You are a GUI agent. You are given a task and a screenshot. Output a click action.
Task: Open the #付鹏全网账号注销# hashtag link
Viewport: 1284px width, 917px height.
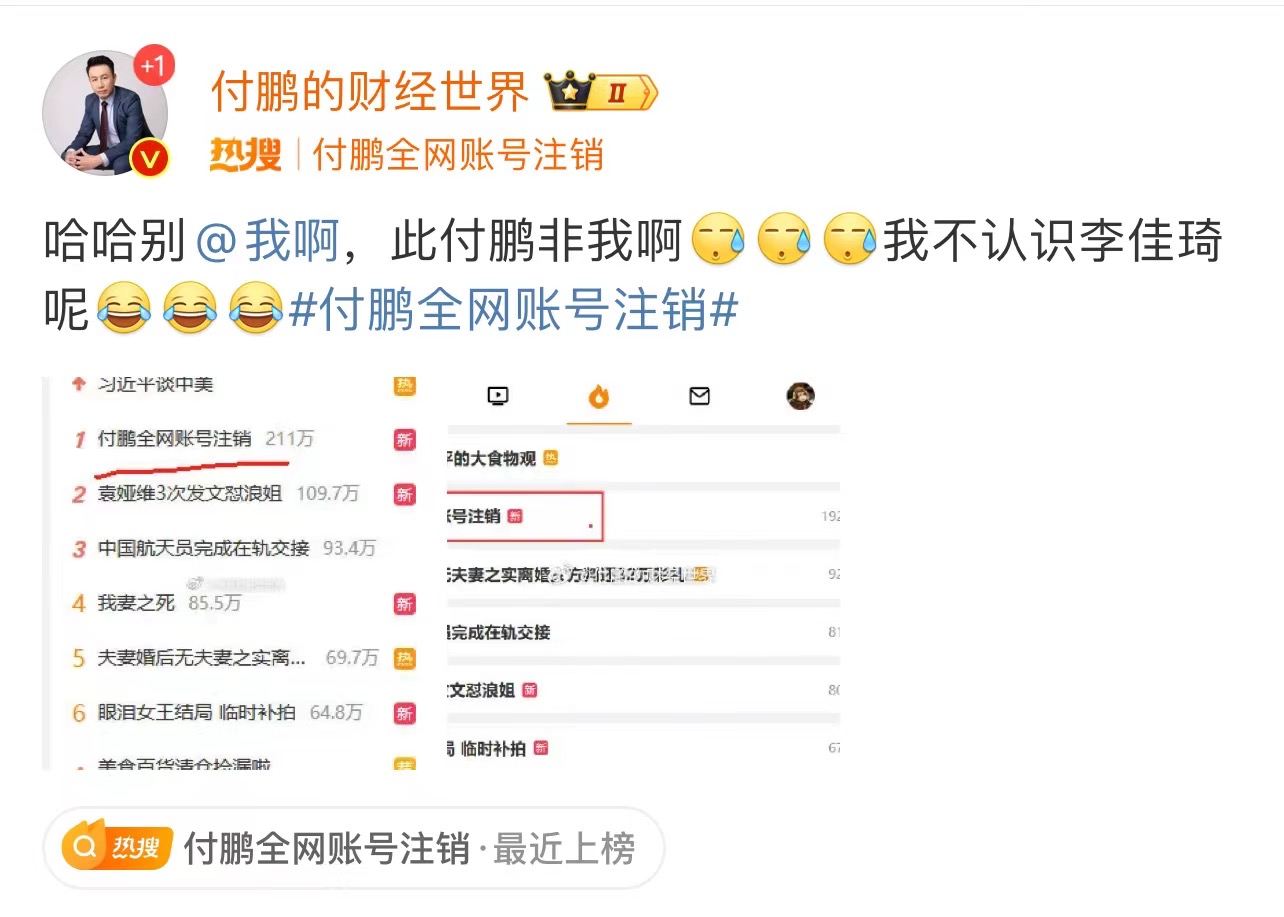pyautogui.click(x=513, y=311)
